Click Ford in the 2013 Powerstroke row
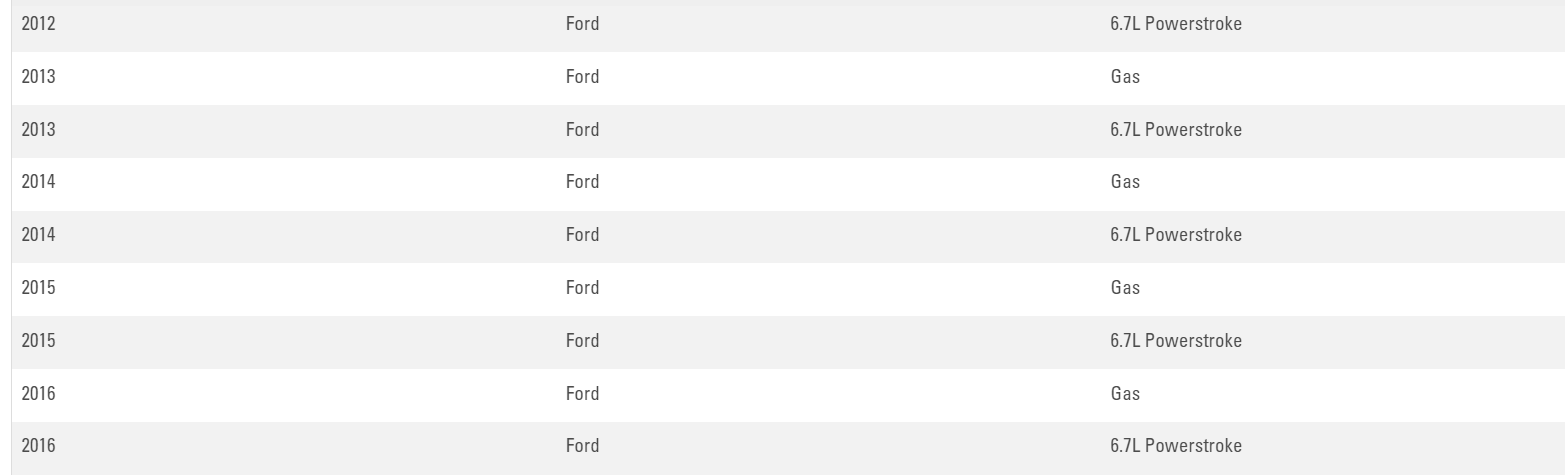 point(582,130)
